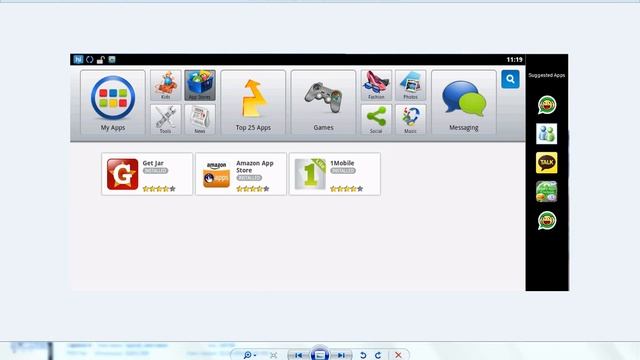Click the status bar refresh circle icon
The height and width of the screenshot is (360, 640).
89,60
